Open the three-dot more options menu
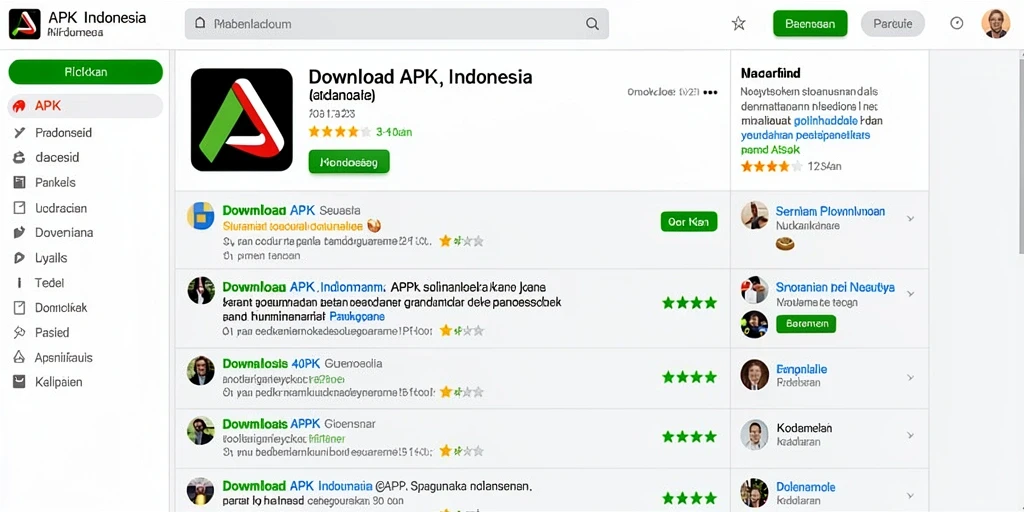The width and height of the screenshot is (1024, 512). [x=711, y=92]
